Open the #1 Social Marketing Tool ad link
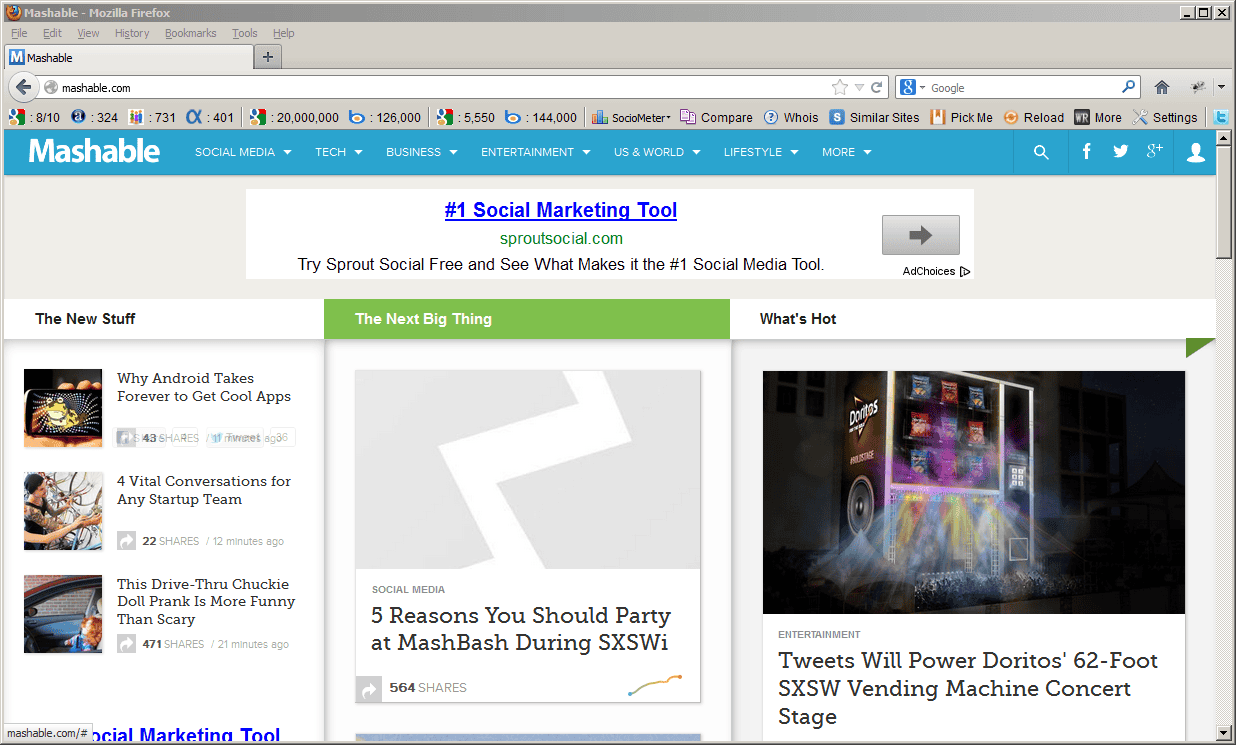The width and height of the screenshot is (1236, 745). [561, 210]
